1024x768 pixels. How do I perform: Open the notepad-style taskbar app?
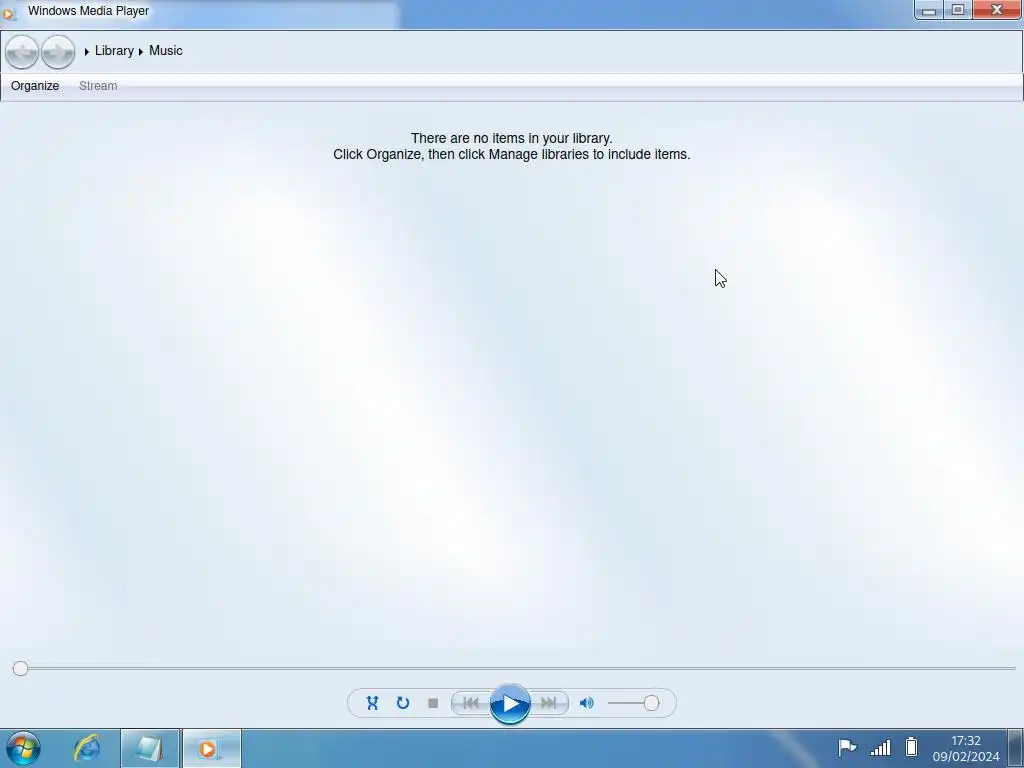(x=150, y=748)
